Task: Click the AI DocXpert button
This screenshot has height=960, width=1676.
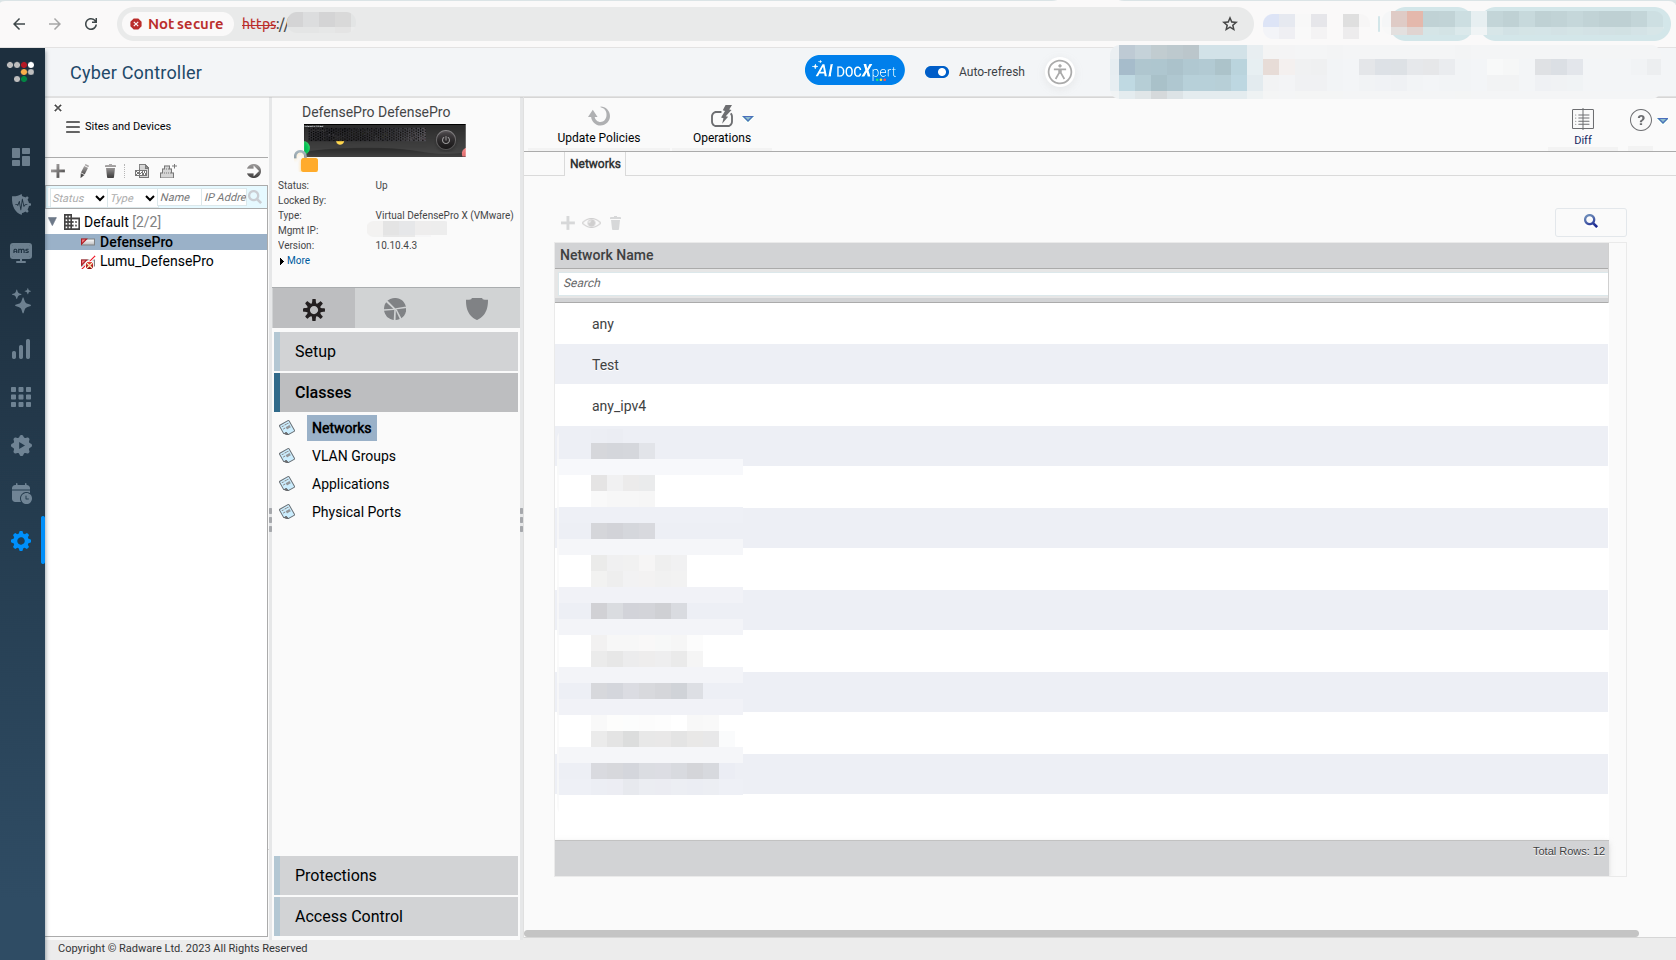Action: tap(854, 71)
